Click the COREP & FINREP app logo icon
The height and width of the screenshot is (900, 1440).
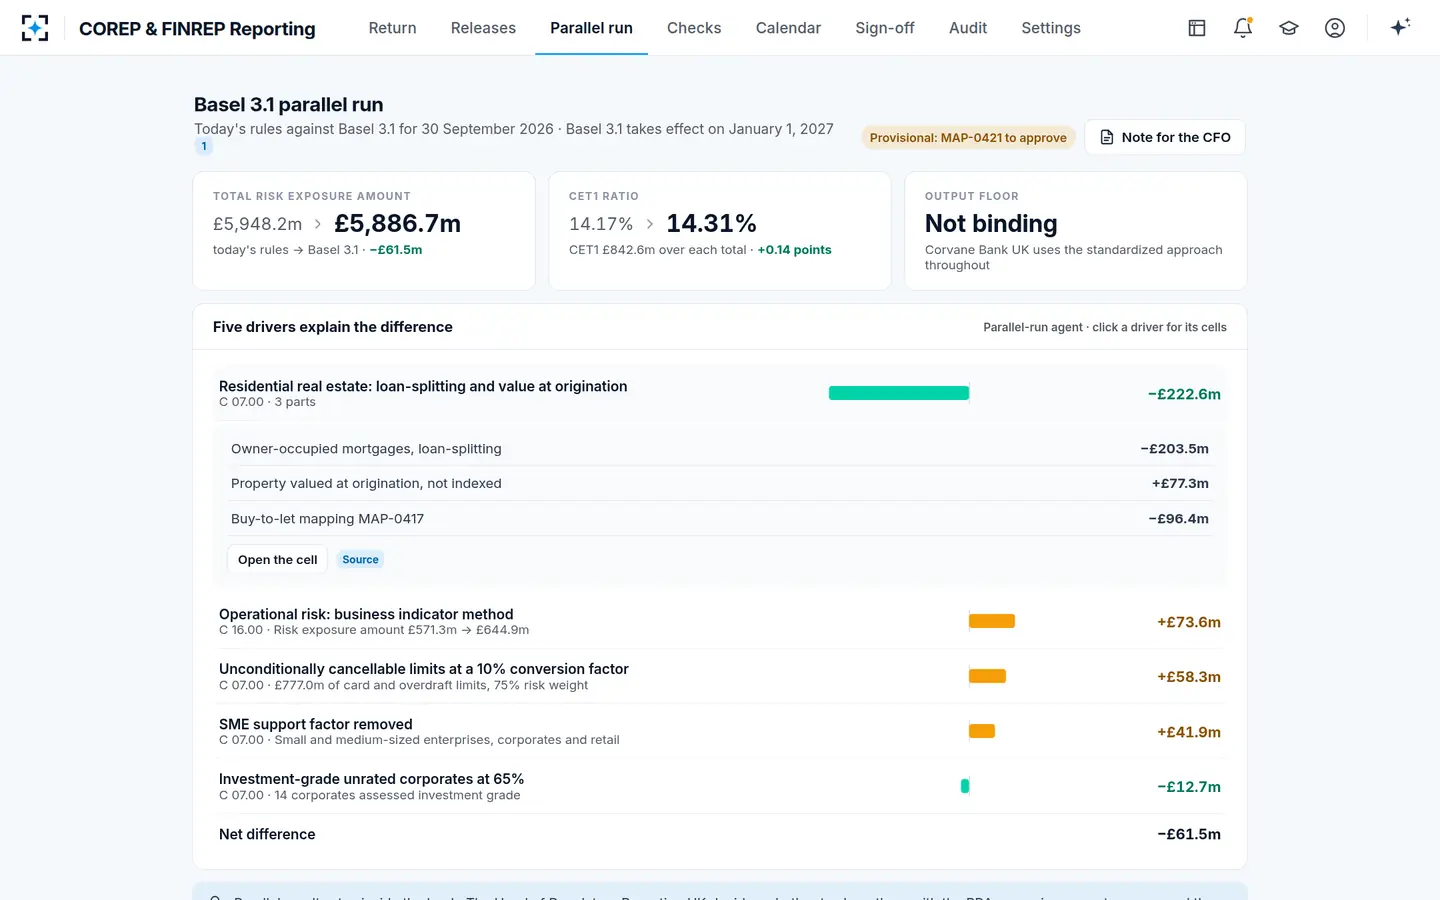(35, 28)
